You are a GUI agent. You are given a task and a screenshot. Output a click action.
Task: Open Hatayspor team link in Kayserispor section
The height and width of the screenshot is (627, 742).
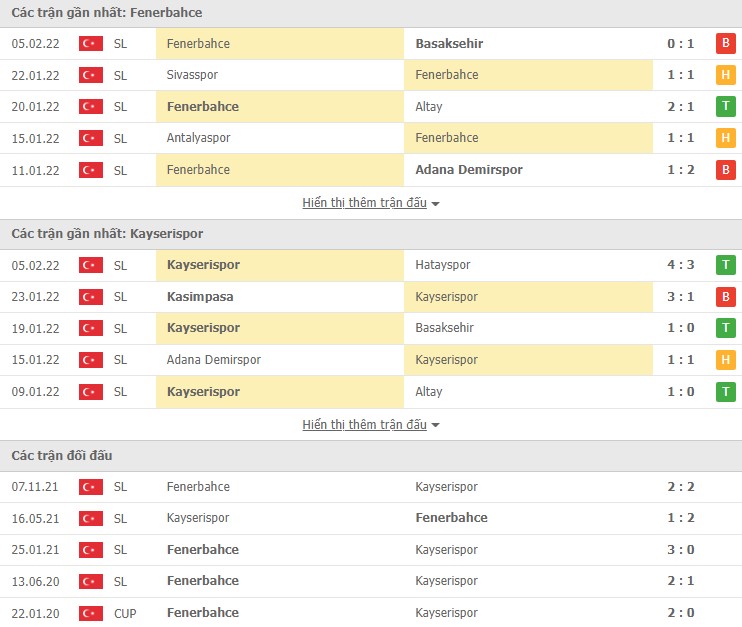click(442, 265)
